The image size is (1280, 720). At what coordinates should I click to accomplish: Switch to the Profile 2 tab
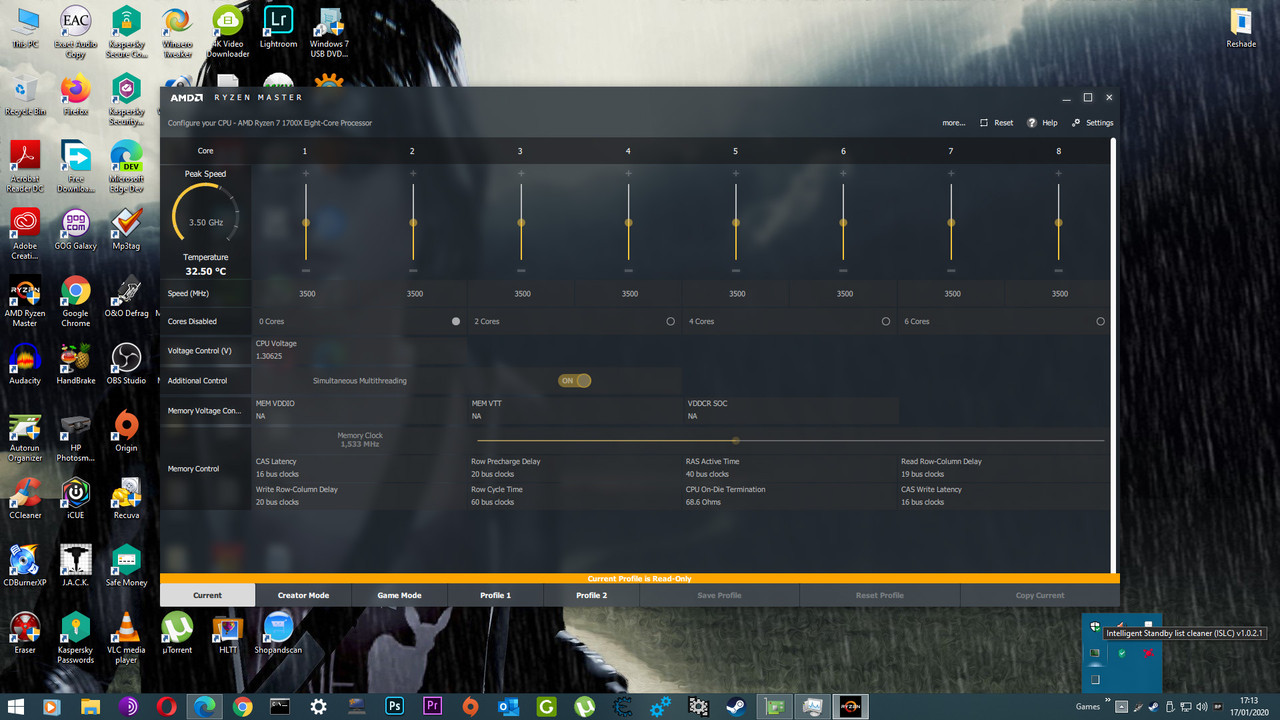pyautogui.click(x=591, y=595)
